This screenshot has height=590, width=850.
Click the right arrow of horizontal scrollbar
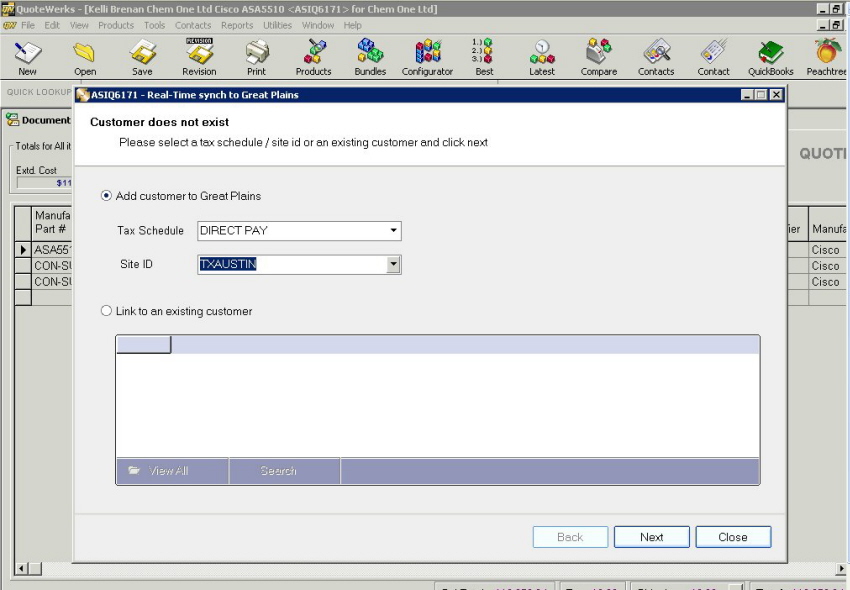tap(841, 569)
